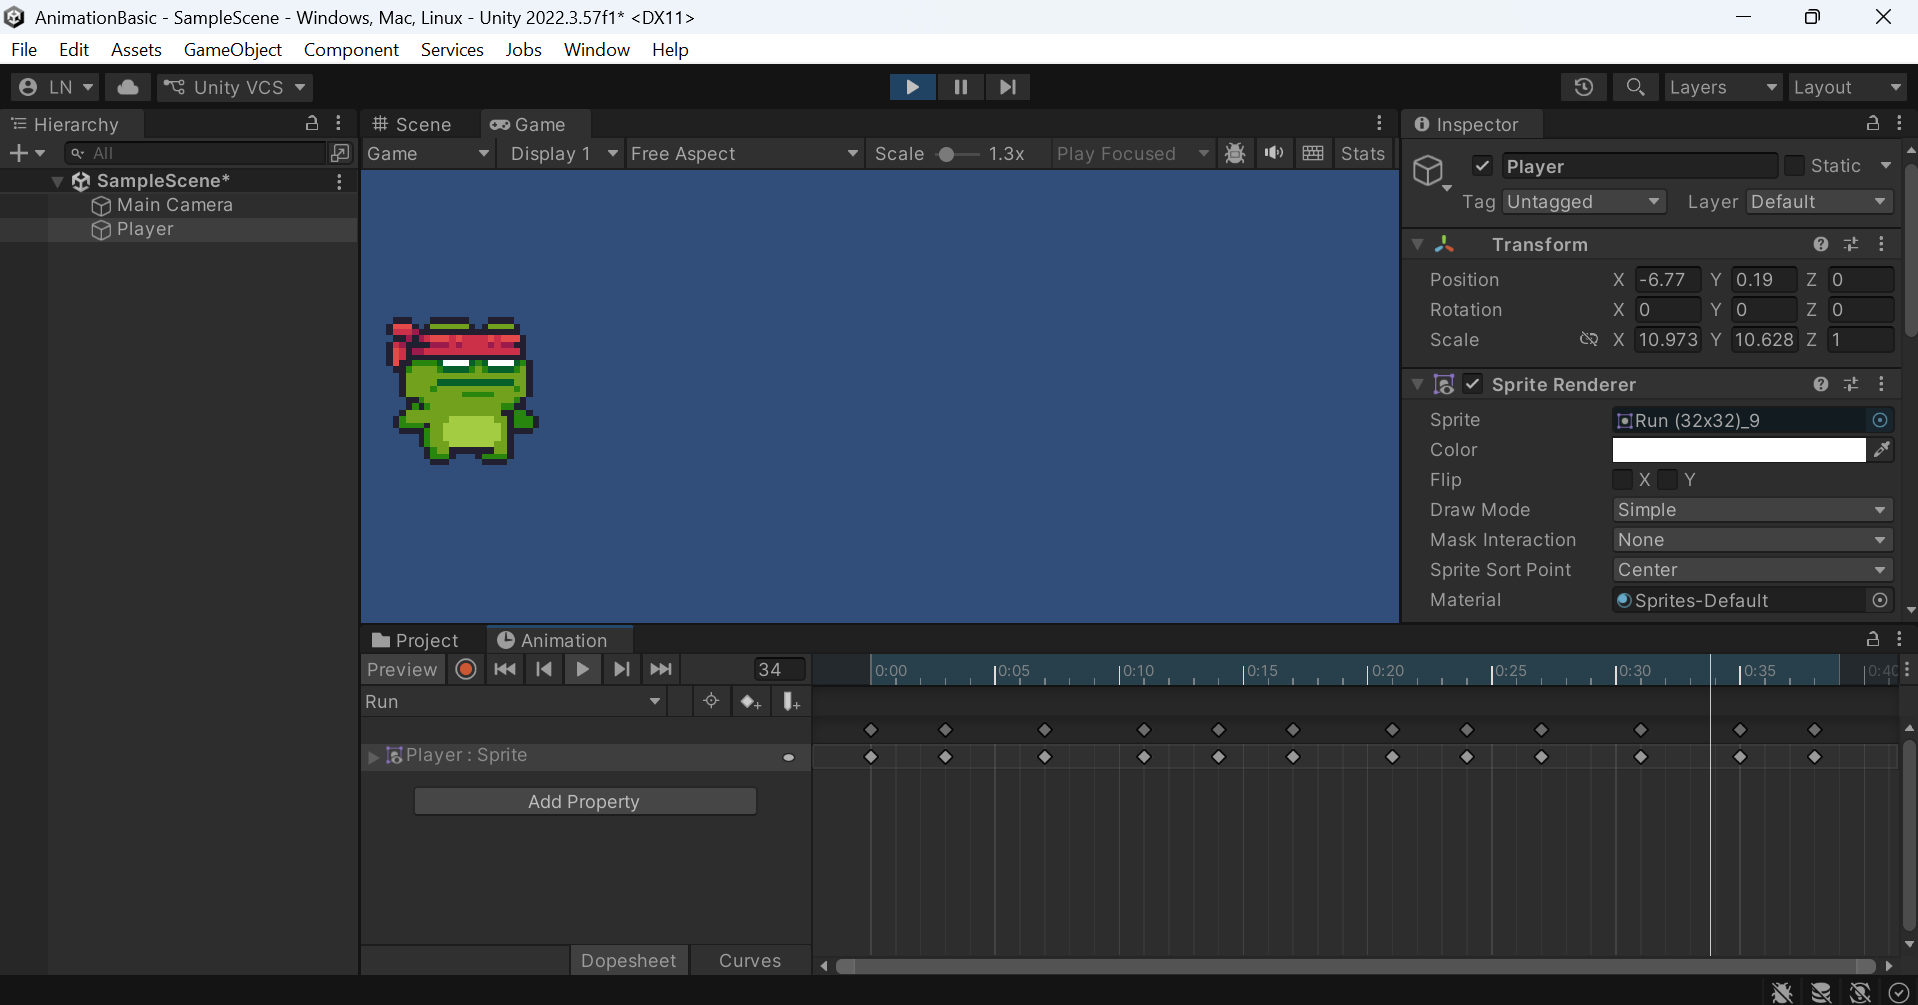Collapse the SampleScene hierarchy
Image resolution: width=1918 pixels, height=1005 pixels.
coord(58,181)
